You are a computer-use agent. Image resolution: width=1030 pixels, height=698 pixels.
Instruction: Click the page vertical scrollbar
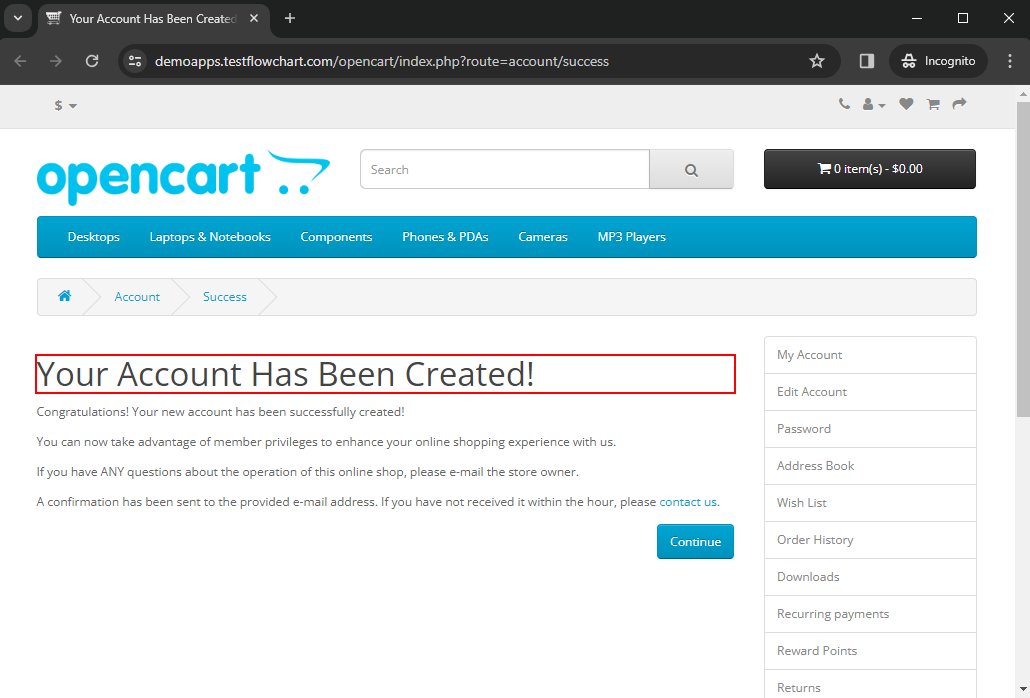click(x=1022, y=260)
